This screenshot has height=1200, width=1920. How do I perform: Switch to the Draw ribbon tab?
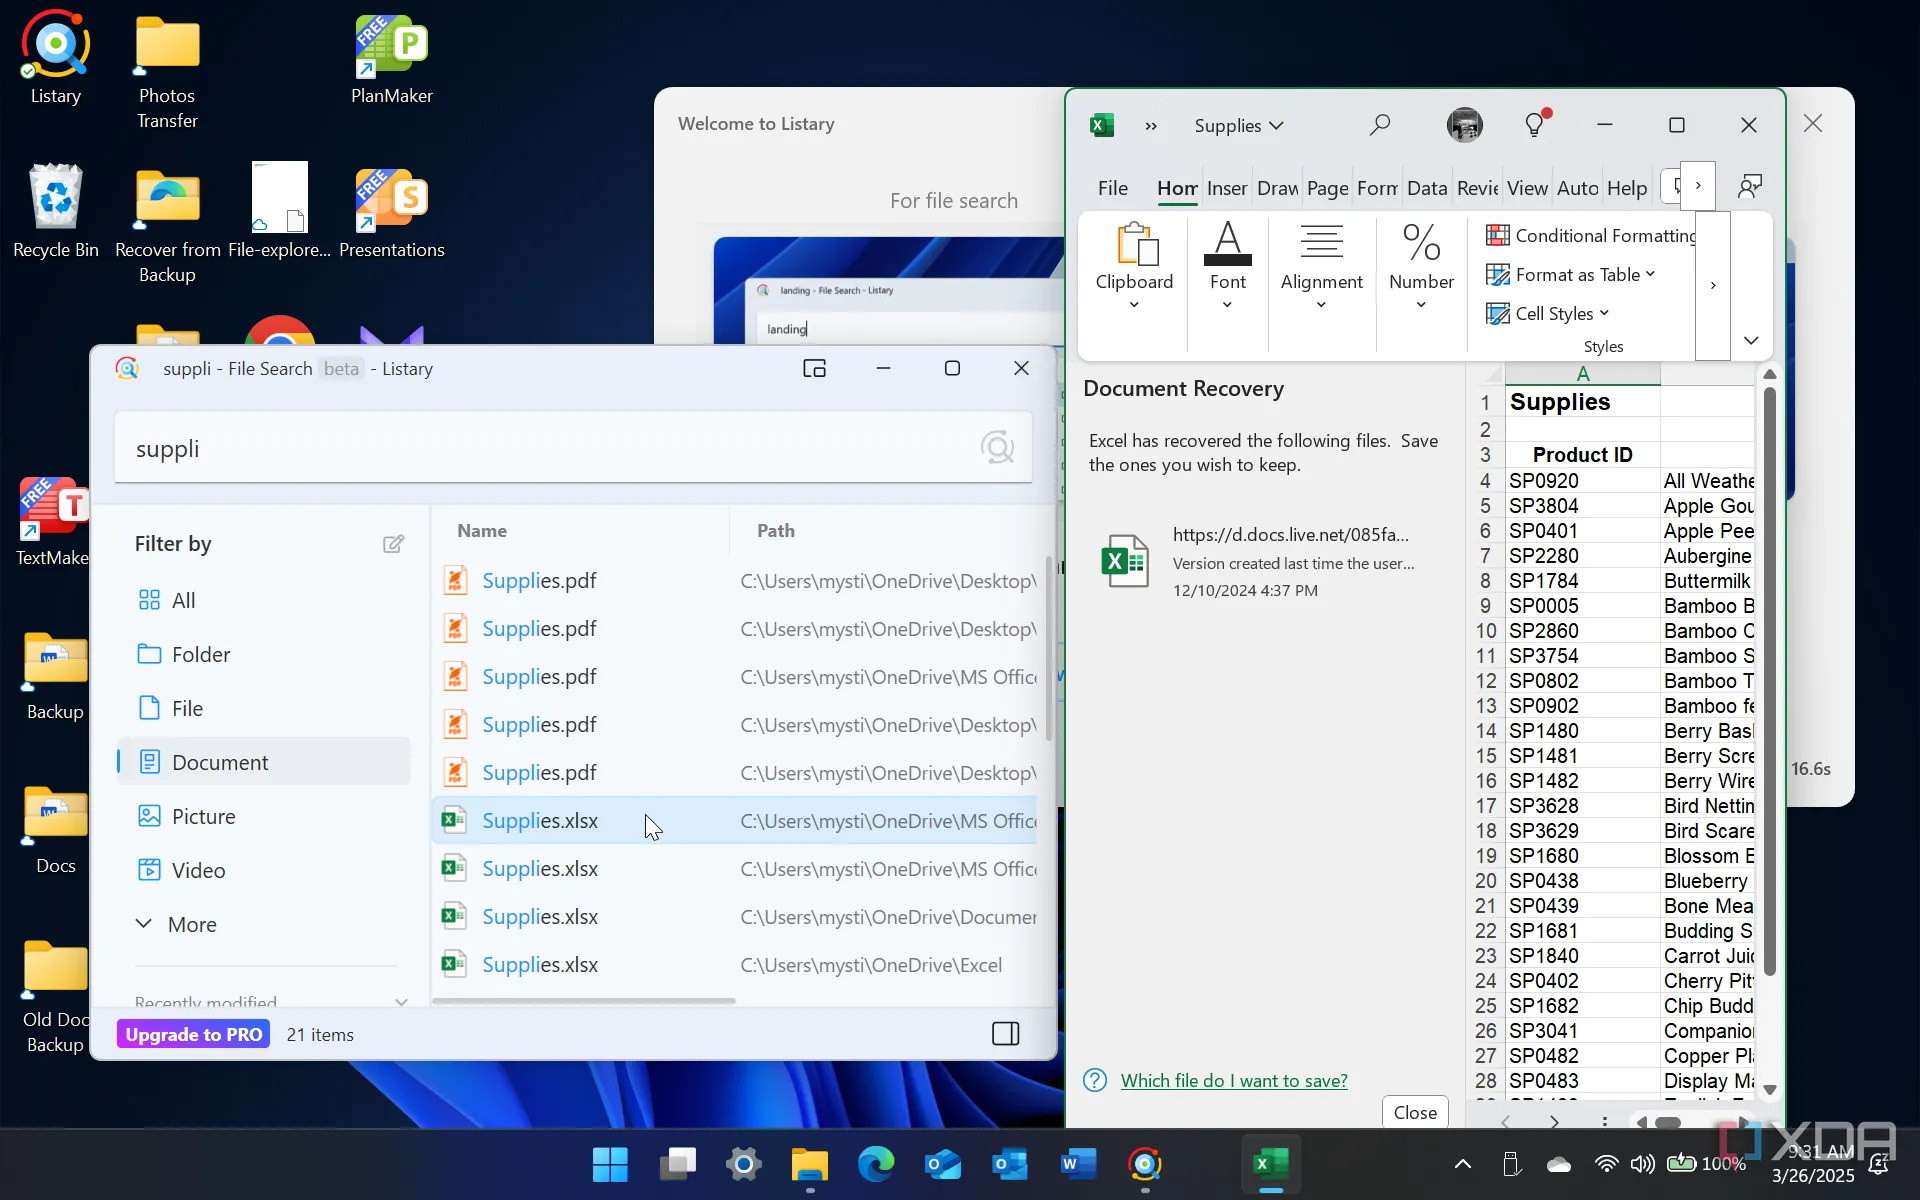pos(1278,188)
